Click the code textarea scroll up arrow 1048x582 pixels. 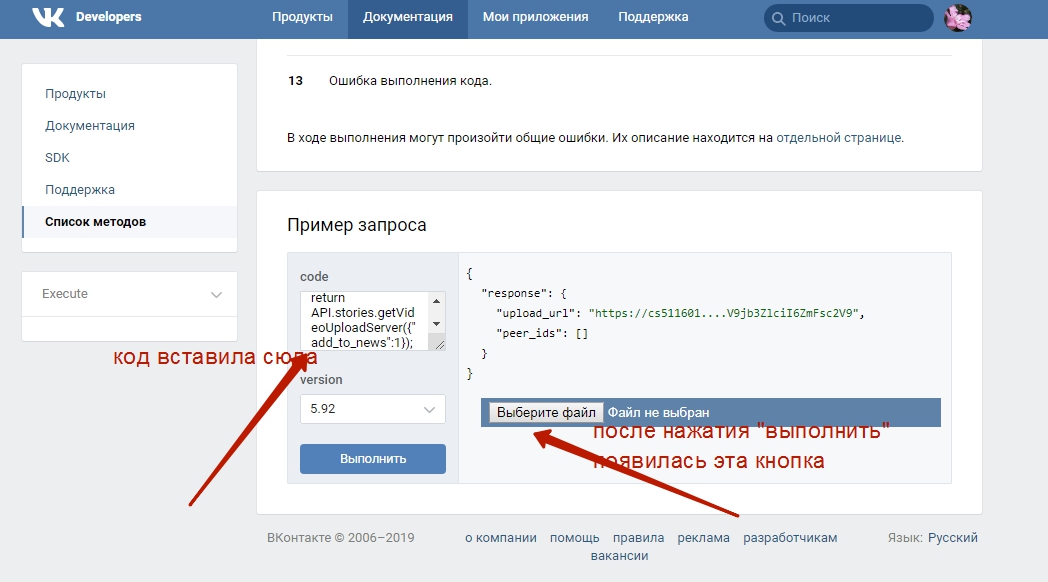click(x=436, y=301)
